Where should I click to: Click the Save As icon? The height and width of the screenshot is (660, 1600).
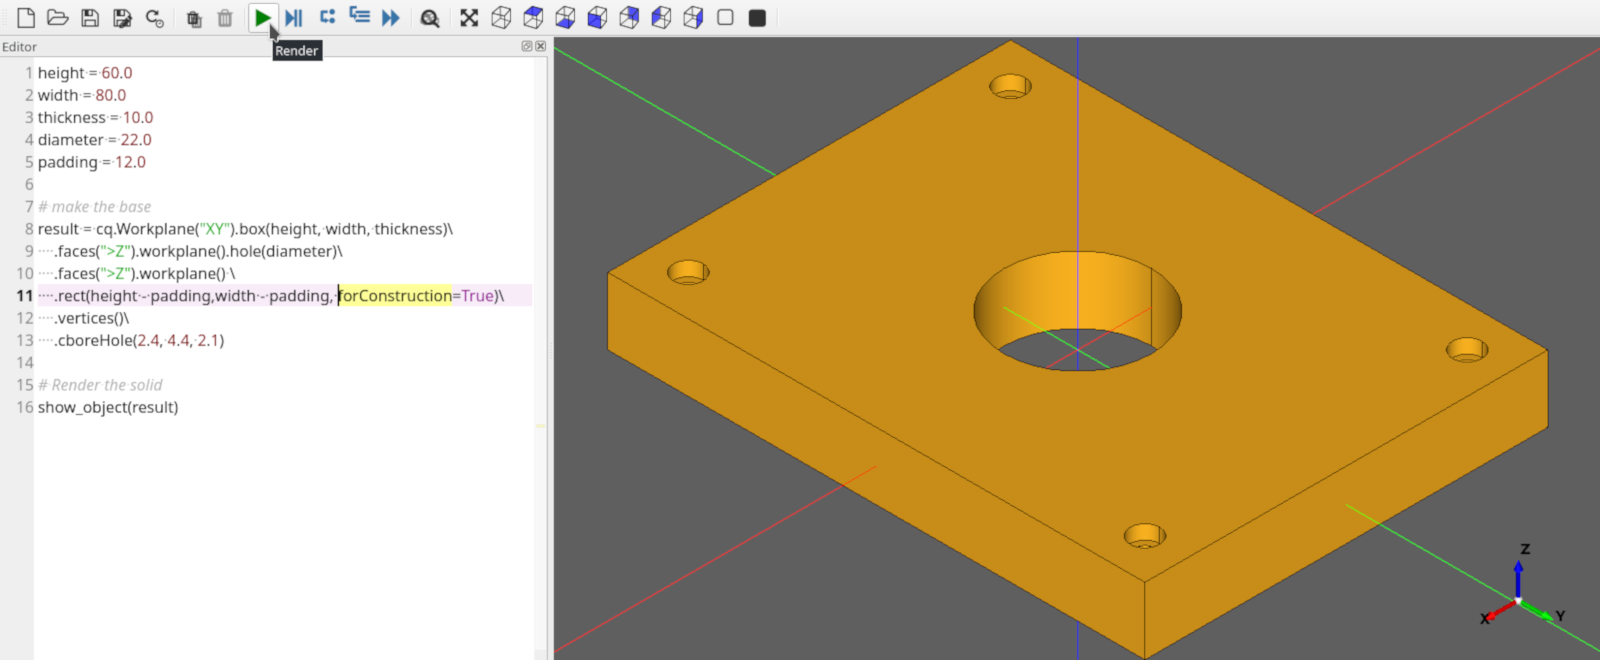122,18
